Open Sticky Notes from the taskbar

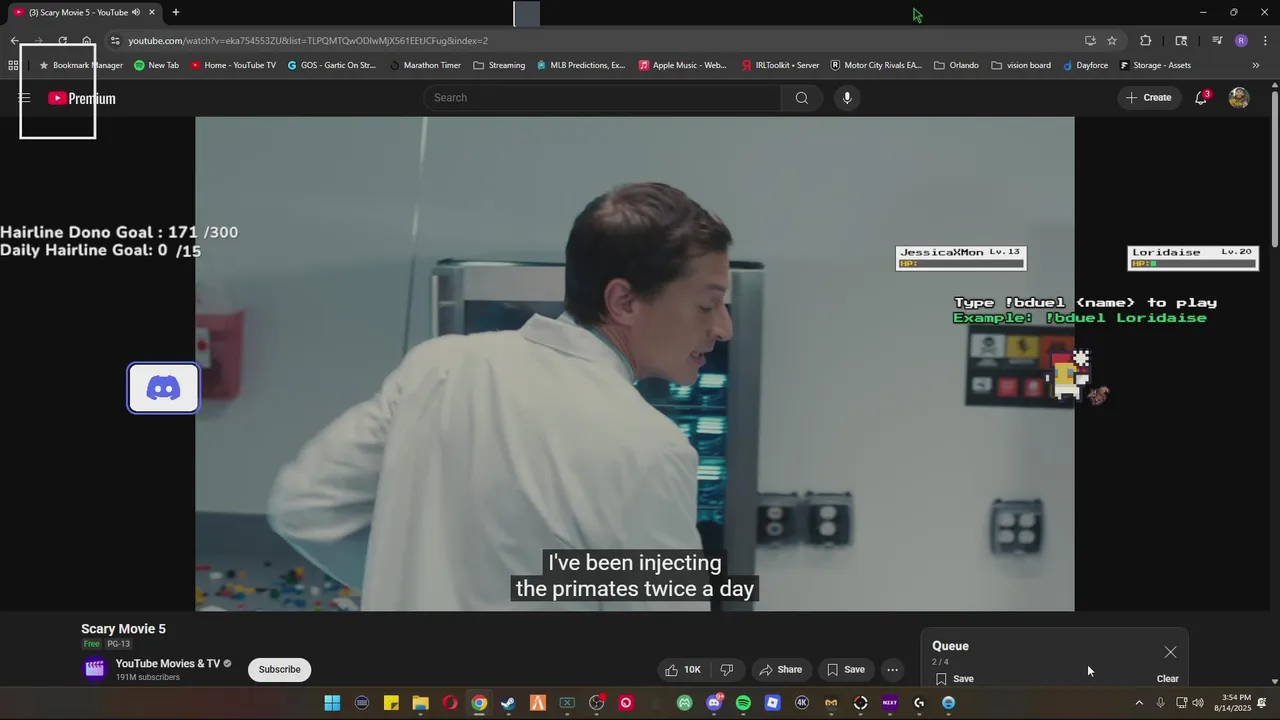click(x=391, y=703)
